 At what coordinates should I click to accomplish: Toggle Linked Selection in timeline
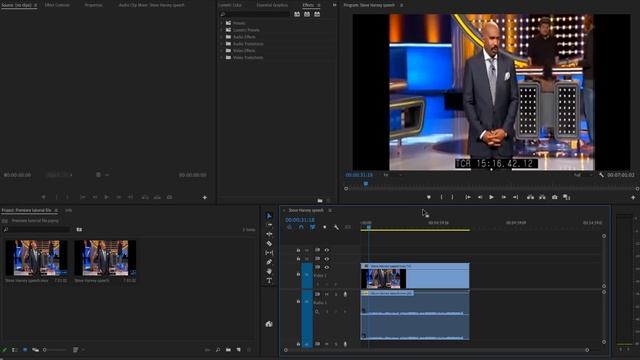[312, 227]
